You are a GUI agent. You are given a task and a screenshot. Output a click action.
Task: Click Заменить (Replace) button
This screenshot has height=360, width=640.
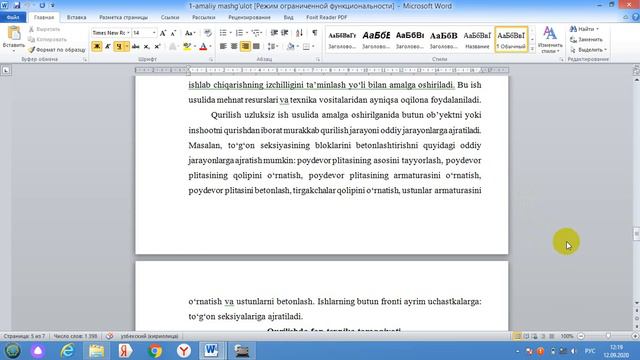point(587,40)
